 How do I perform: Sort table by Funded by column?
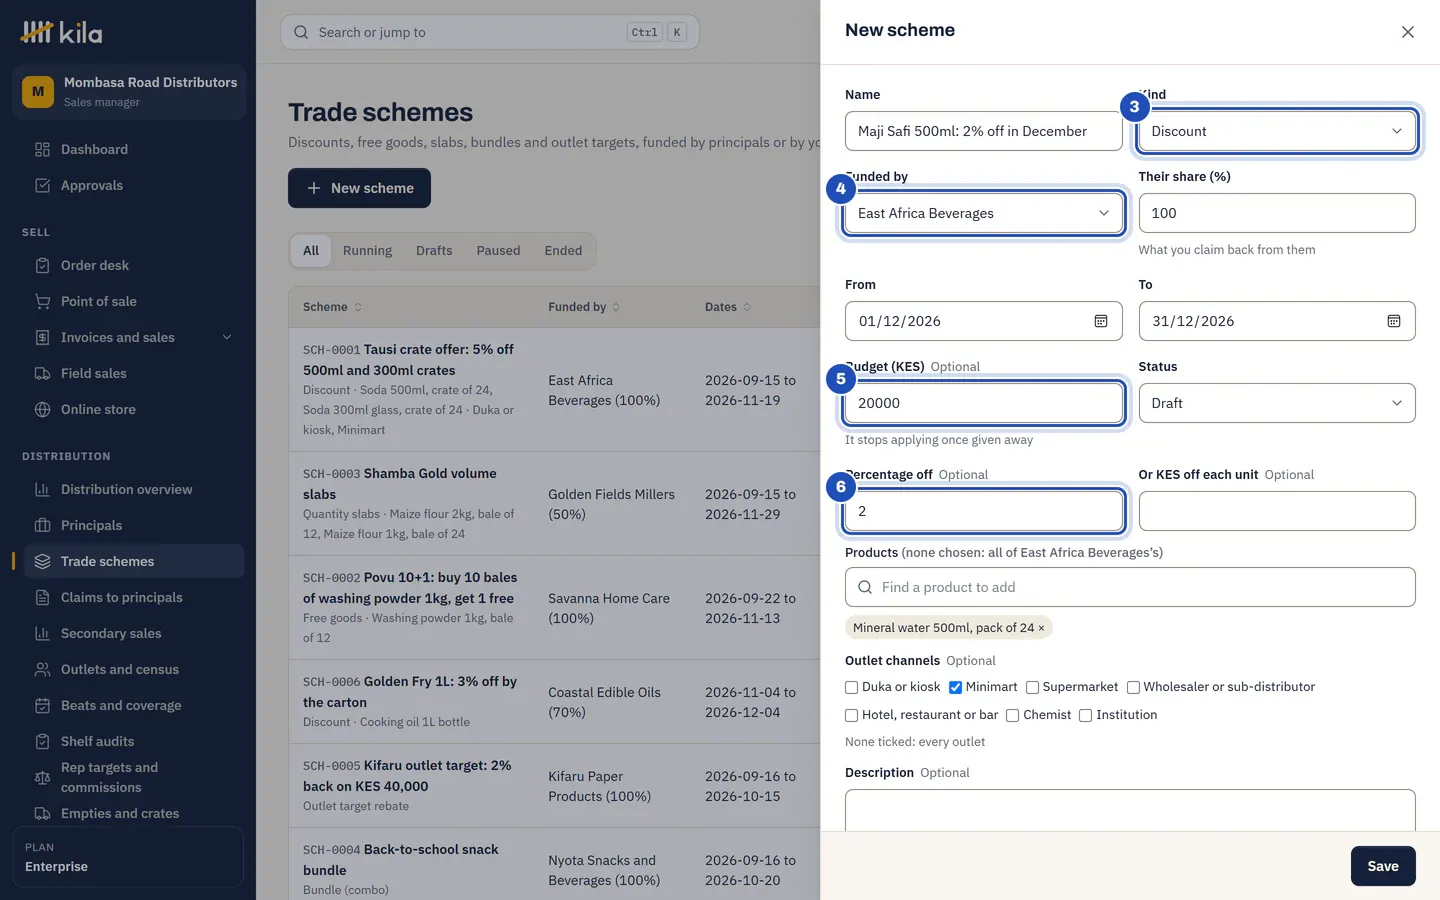(x=584, y=307)
